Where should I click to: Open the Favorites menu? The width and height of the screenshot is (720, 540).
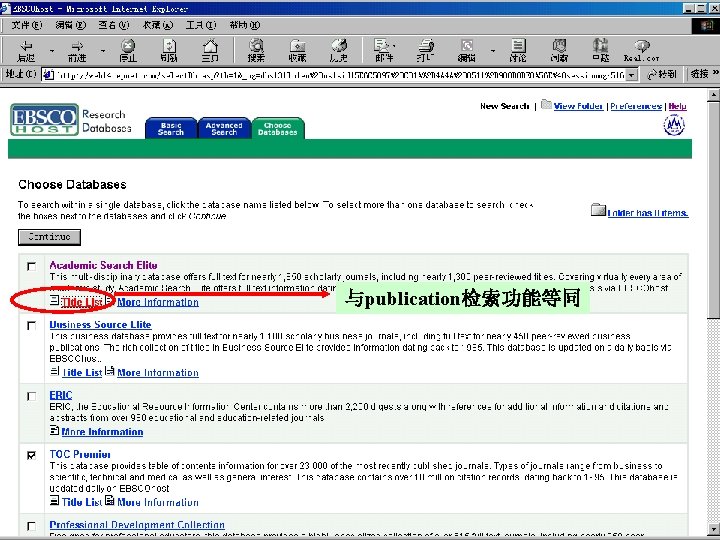(158, 25)
